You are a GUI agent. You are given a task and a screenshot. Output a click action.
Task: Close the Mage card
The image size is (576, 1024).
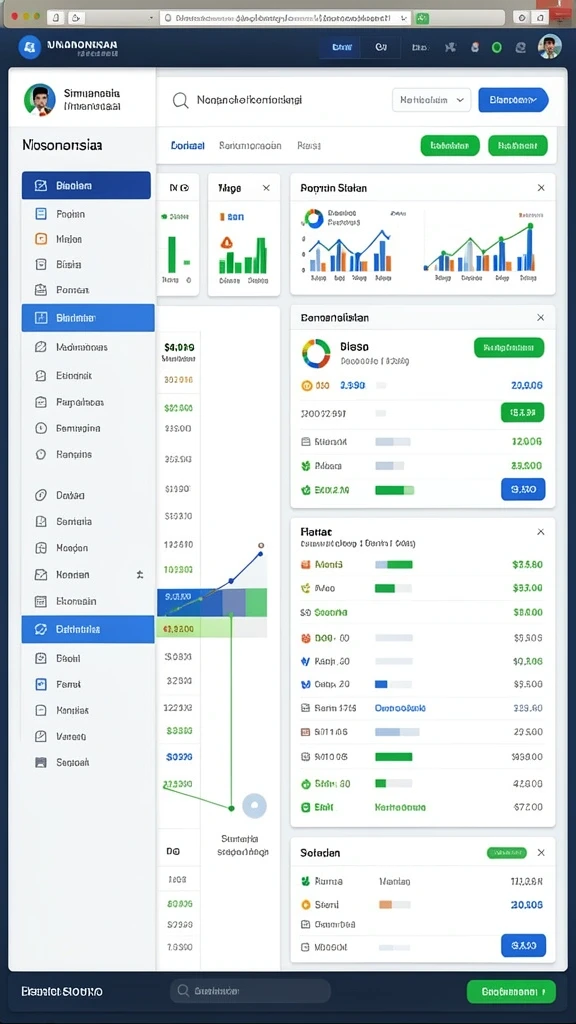click(266, 188)
